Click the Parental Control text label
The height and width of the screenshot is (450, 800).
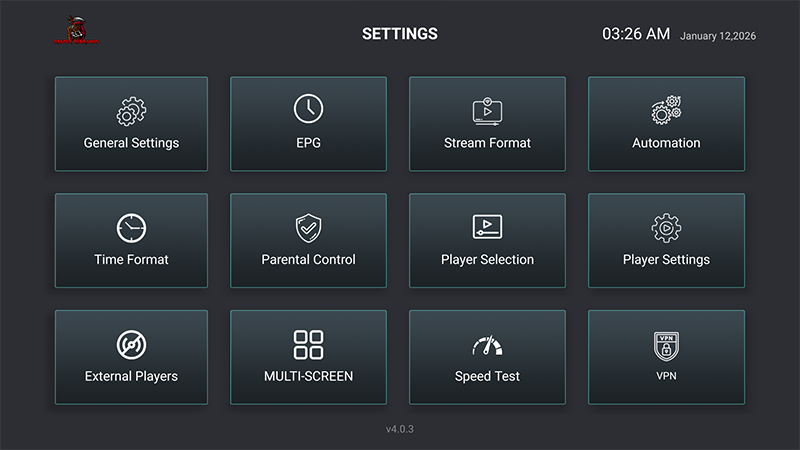[308, 260]
